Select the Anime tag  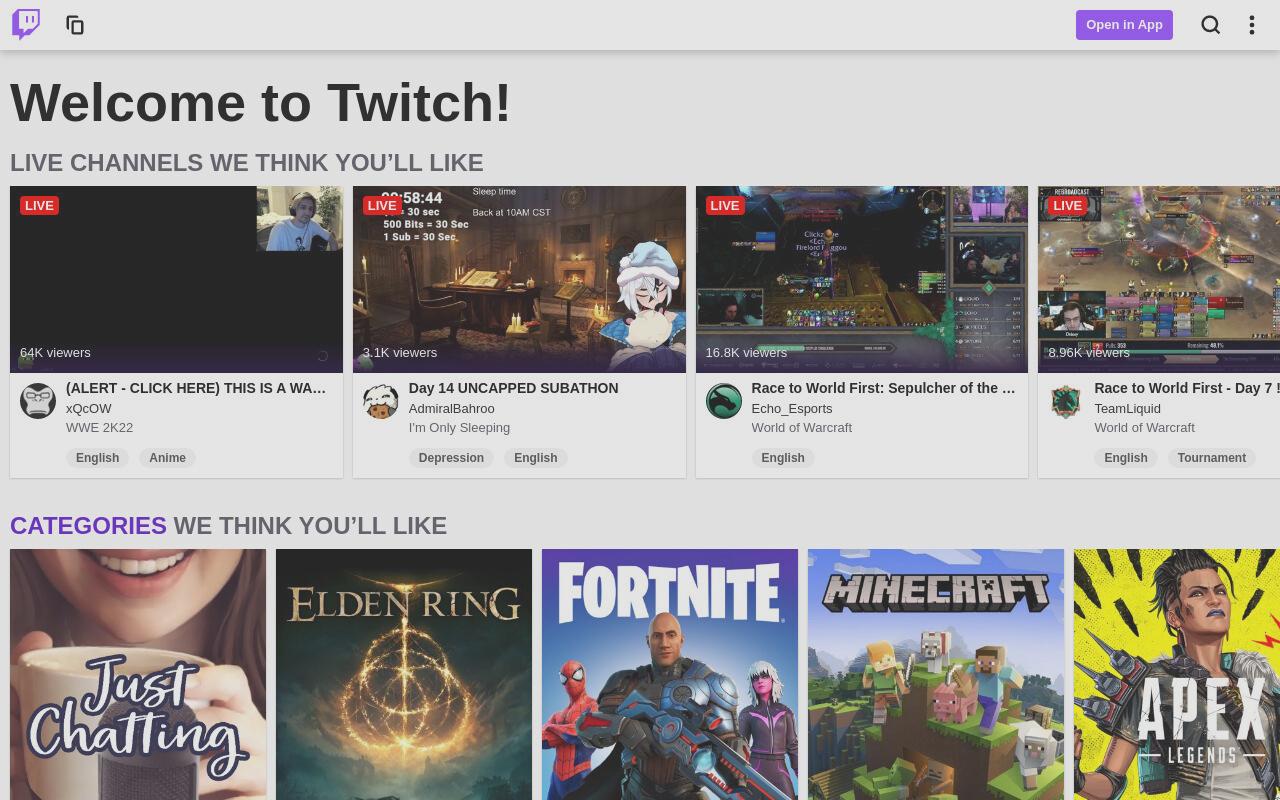click(x=167, y=458)
